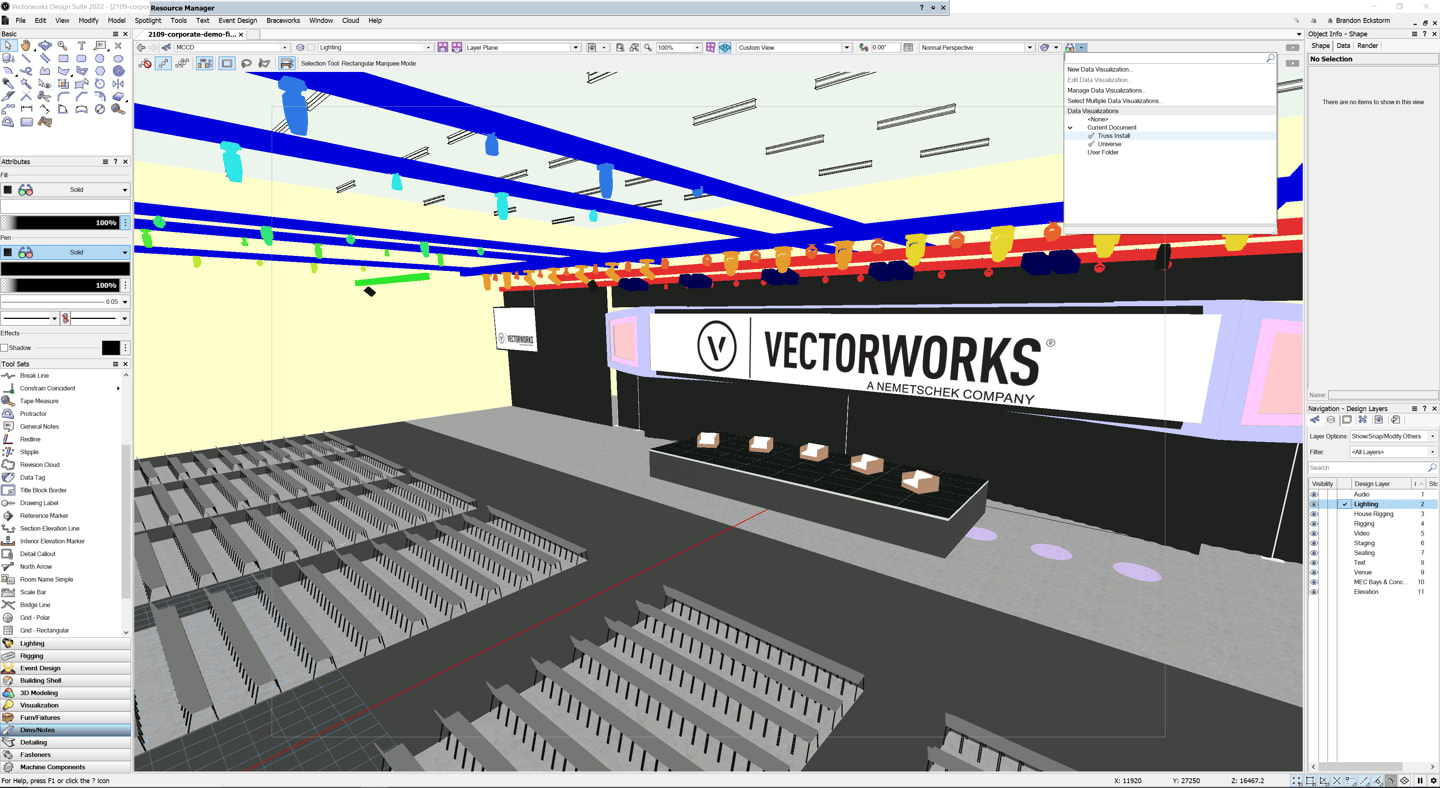Open the Spotlight menu
Image resolution: width=1440 pixels, height=788 pixels.
point(148,20)
